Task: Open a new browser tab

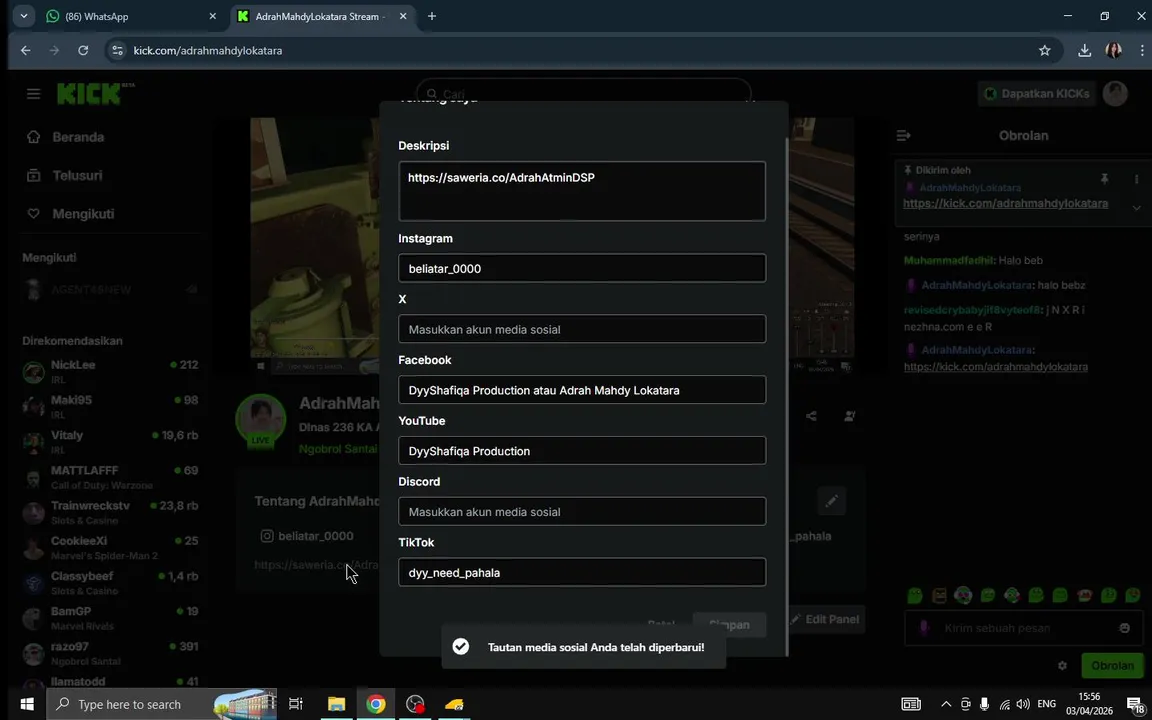Action: tap(431, 16)
